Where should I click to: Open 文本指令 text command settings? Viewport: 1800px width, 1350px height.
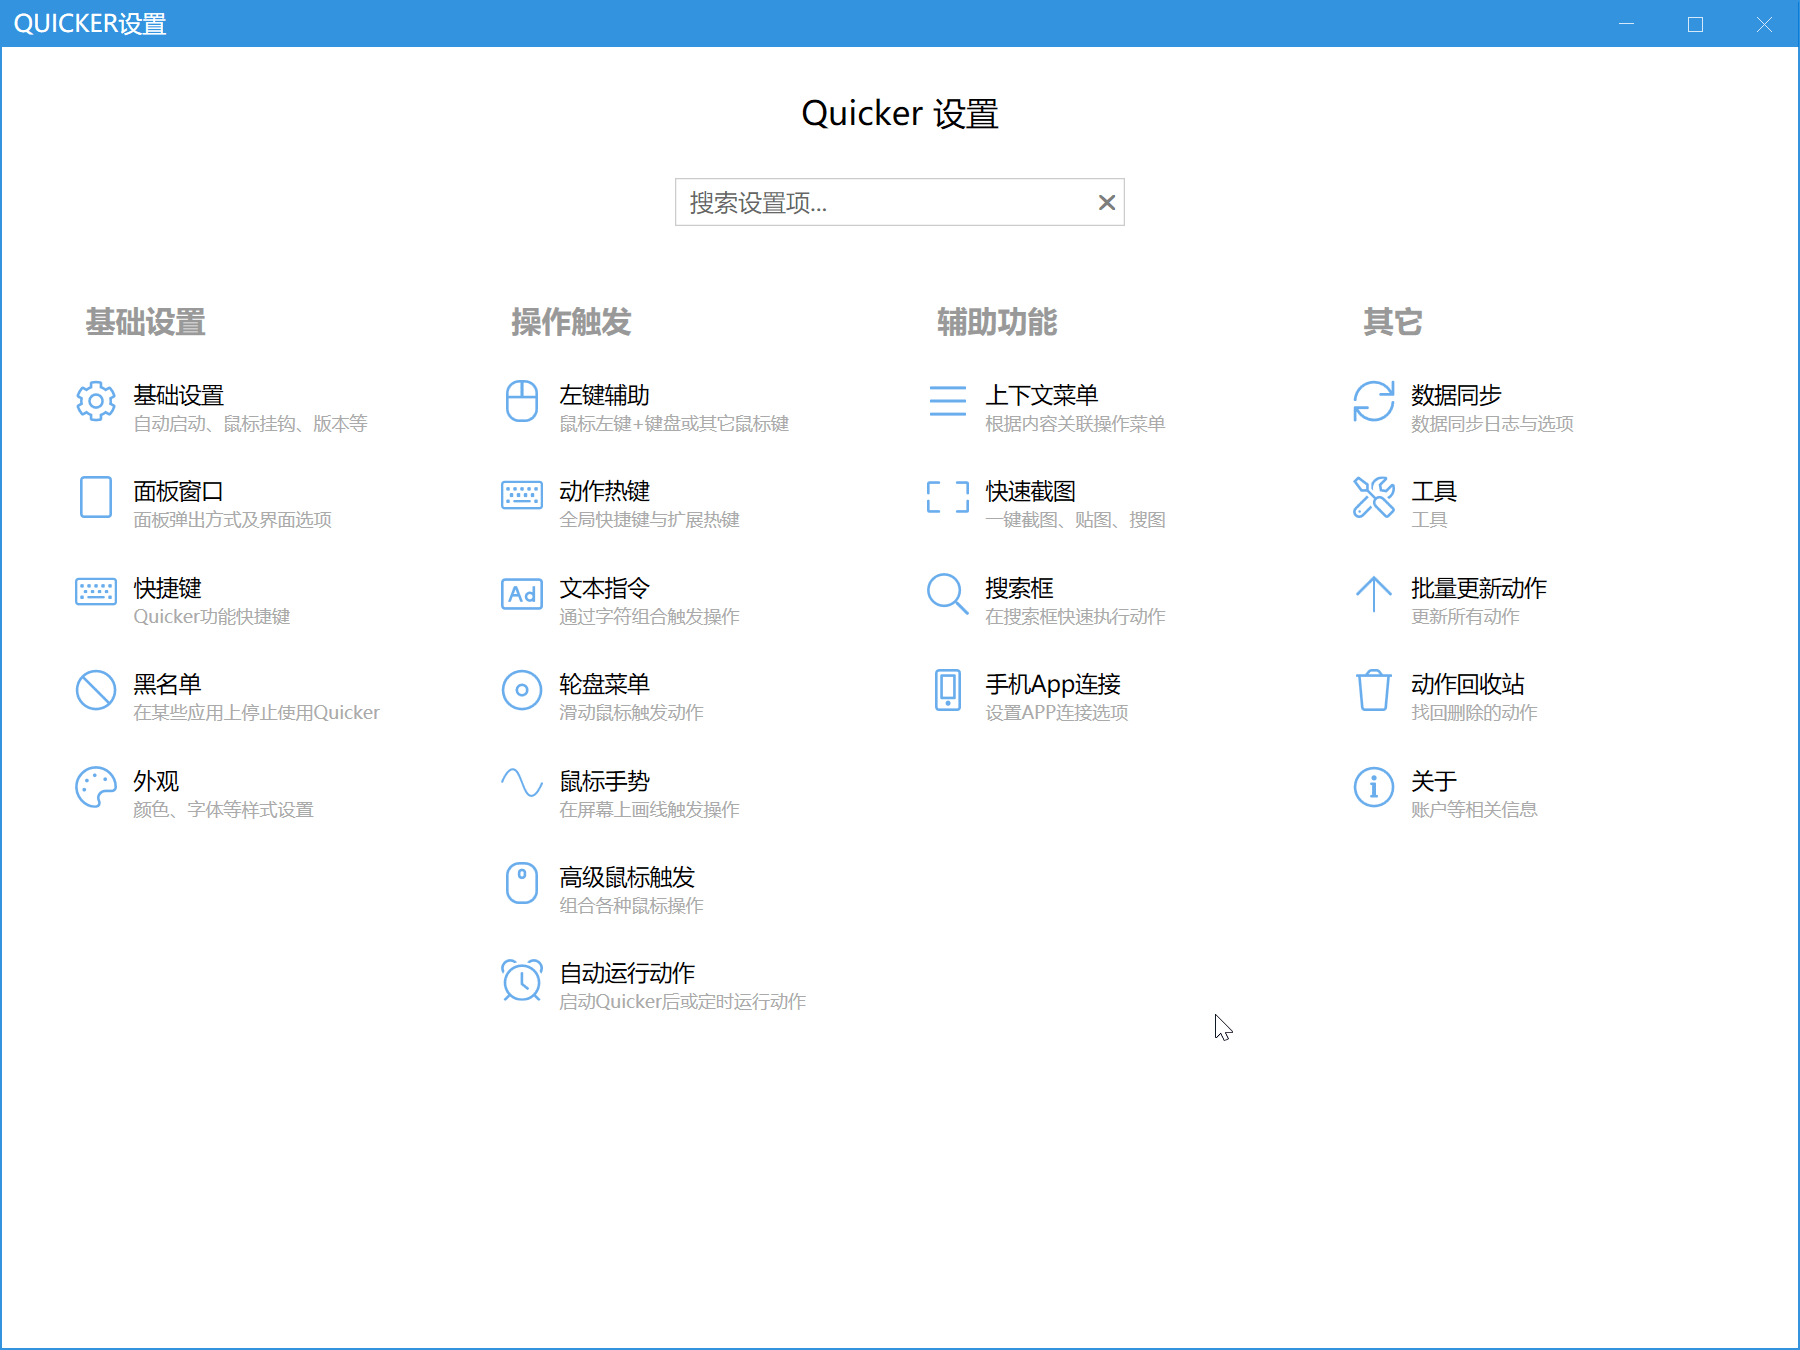click(x=621, y=600)
